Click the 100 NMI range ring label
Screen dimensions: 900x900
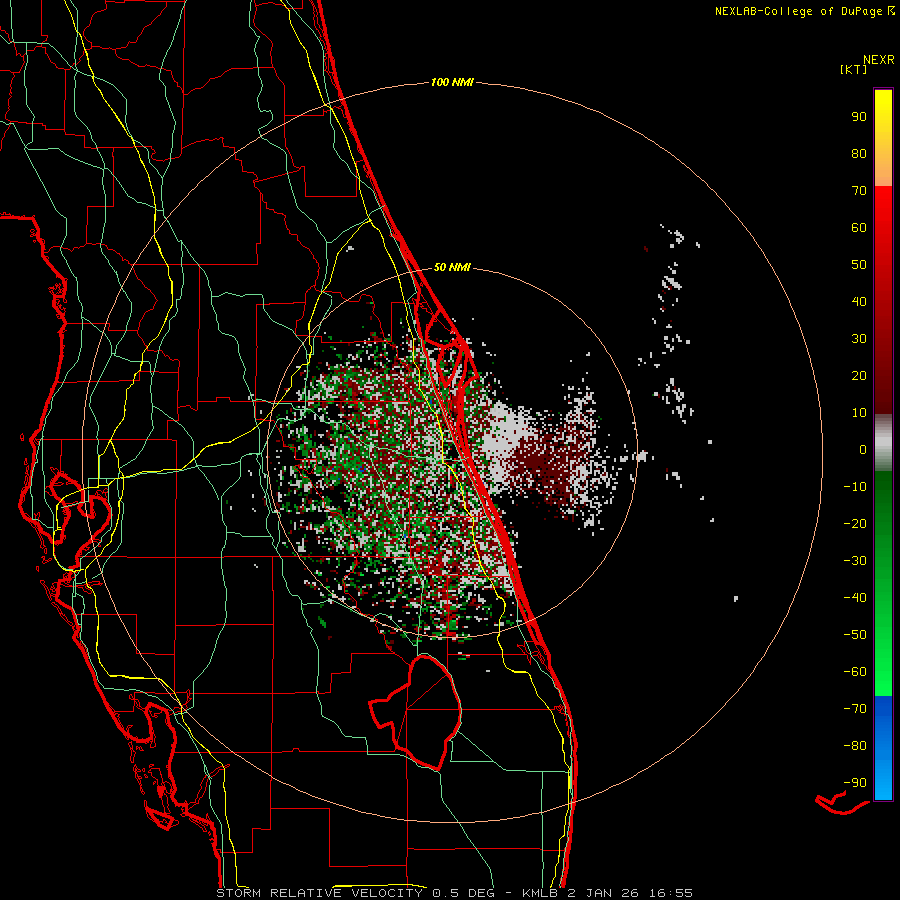point(452,83)
